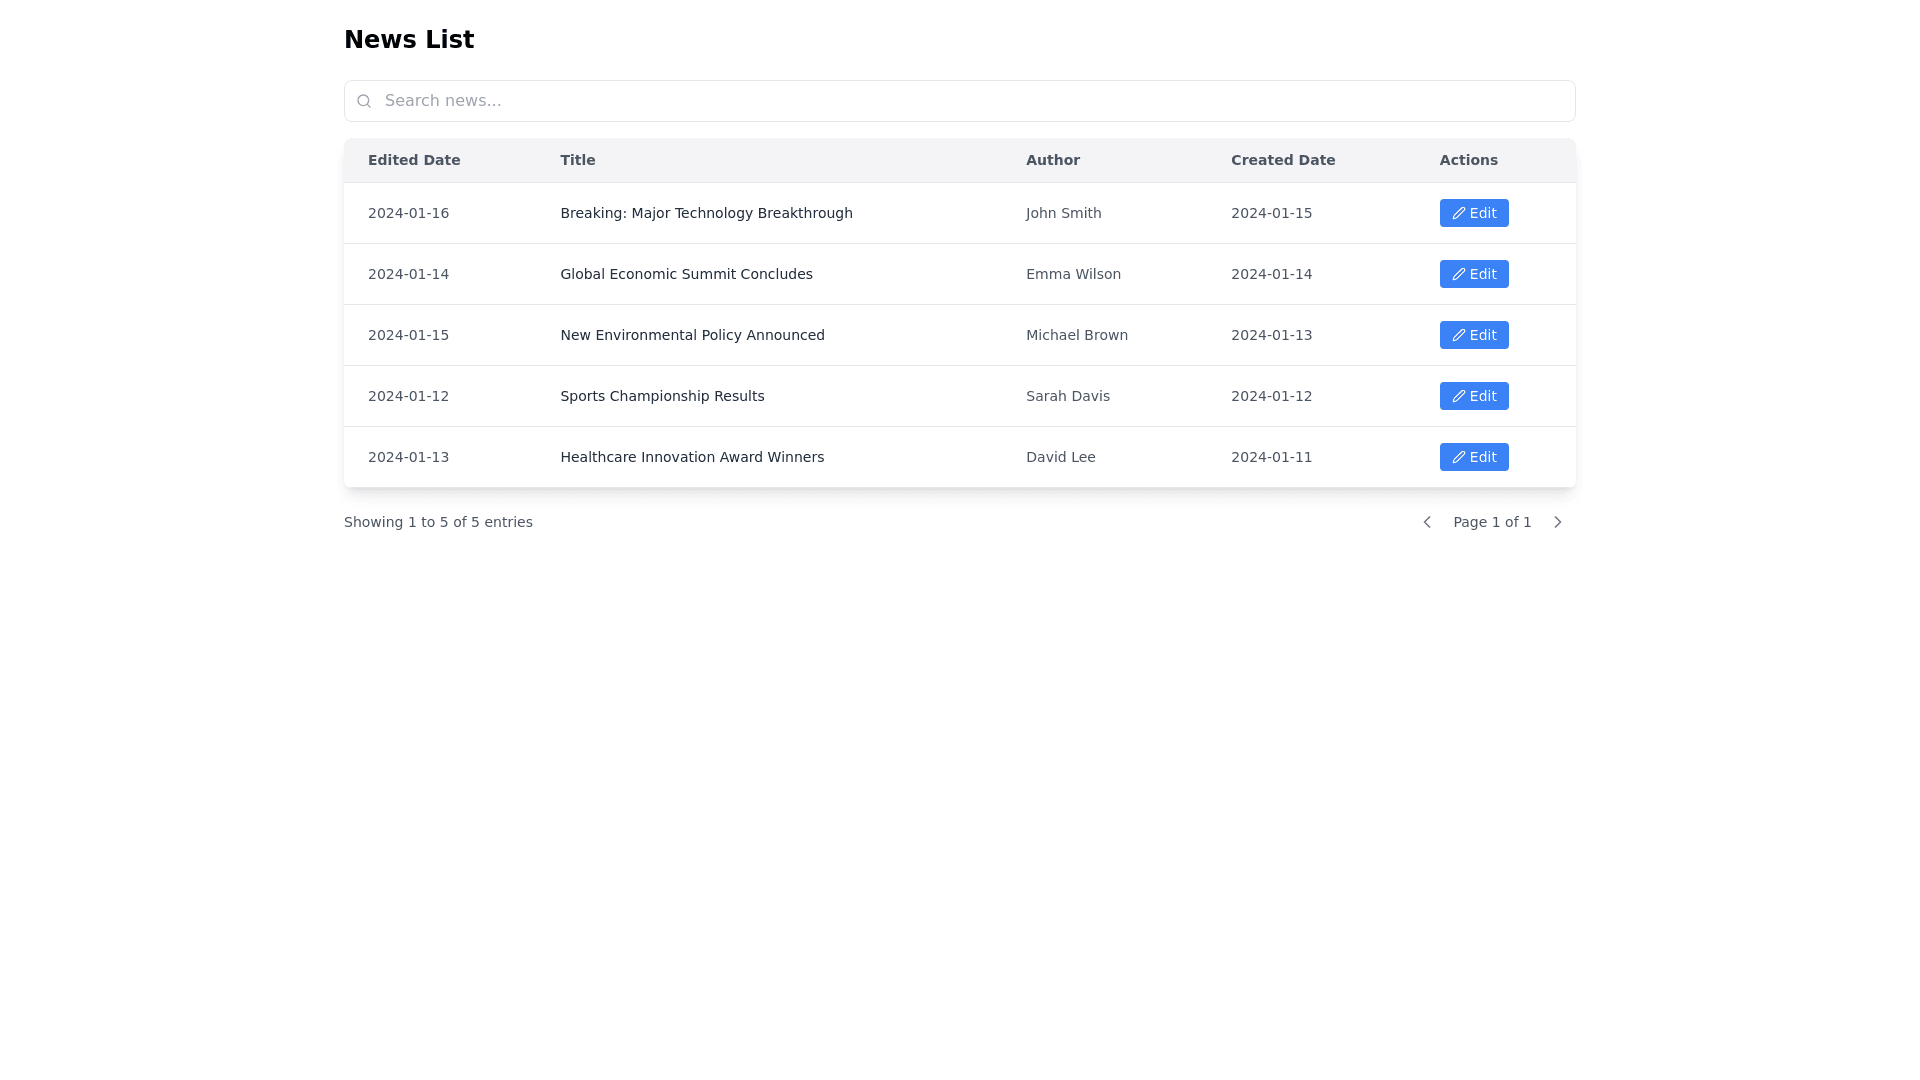Screen dimensions: 1920x1080
Task: Select New Environmental Policy Announced title
Action: point(692,335)
